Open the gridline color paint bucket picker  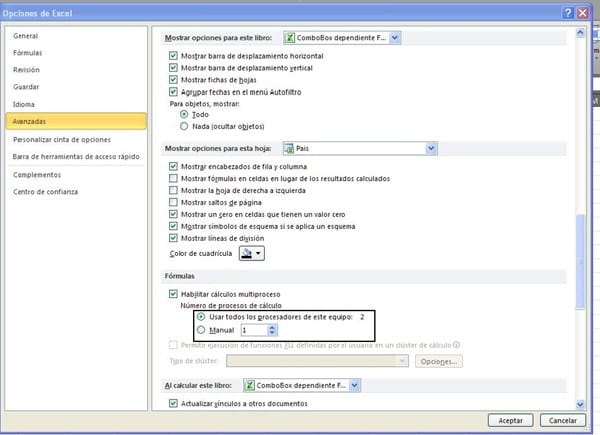[251, 253]
